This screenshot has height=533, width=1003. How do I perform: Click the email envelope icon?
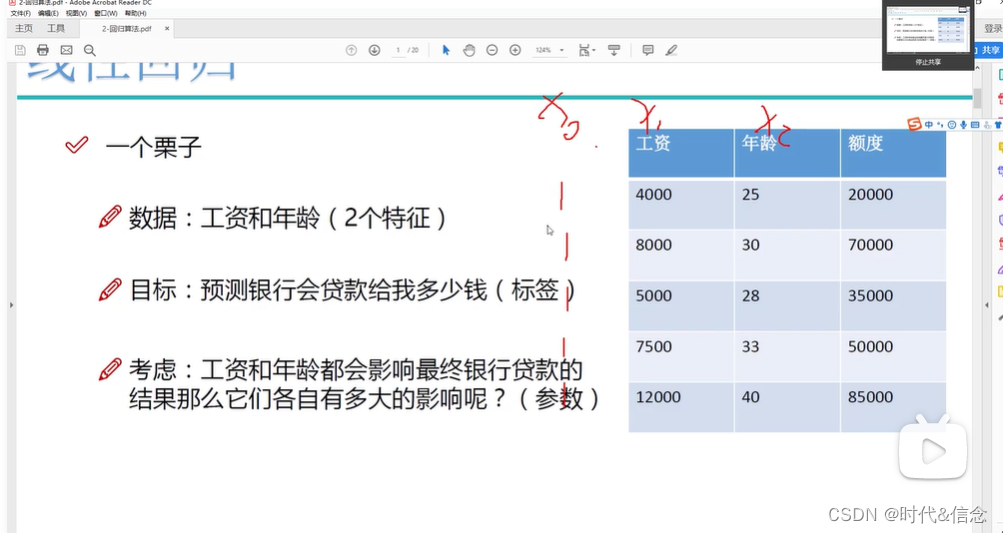point(66,50)
